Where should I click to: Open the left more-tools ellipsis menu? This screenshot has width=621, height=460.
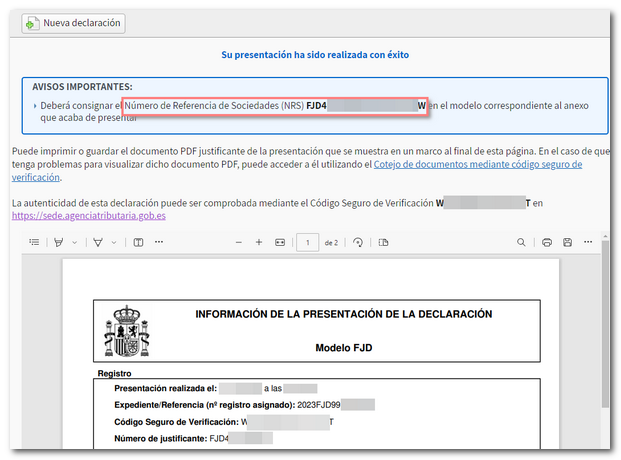click(159, 242)
